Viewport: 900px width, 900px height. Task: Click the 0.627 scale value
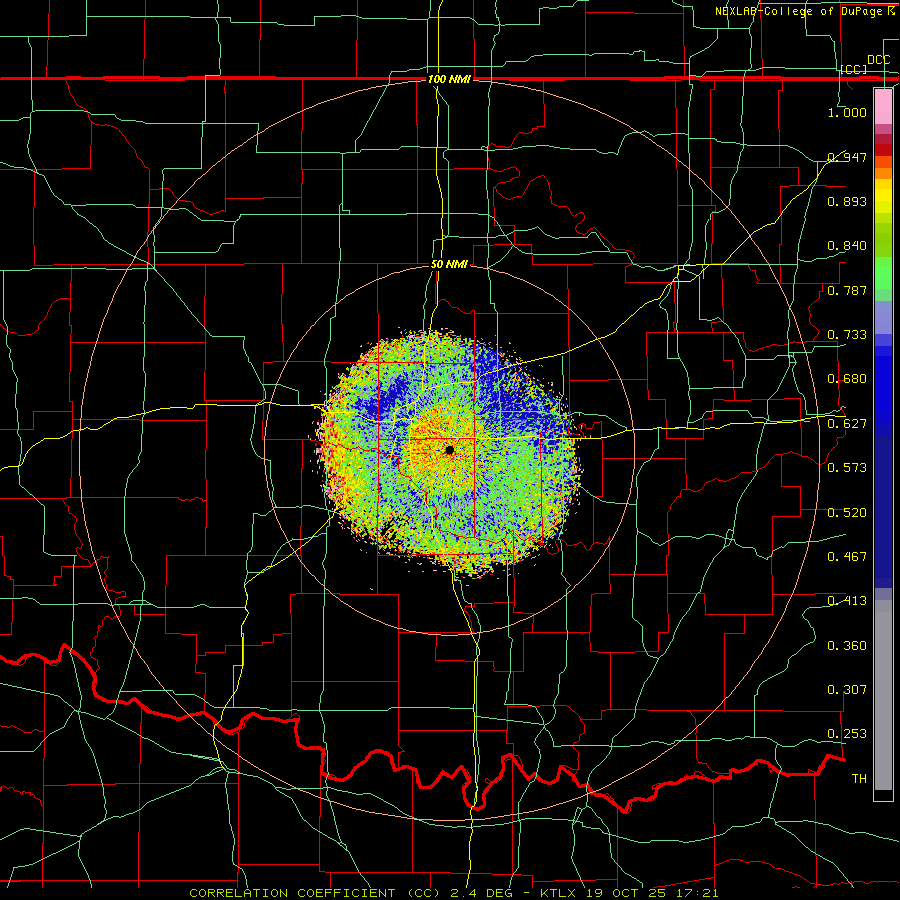click(847, 424)
